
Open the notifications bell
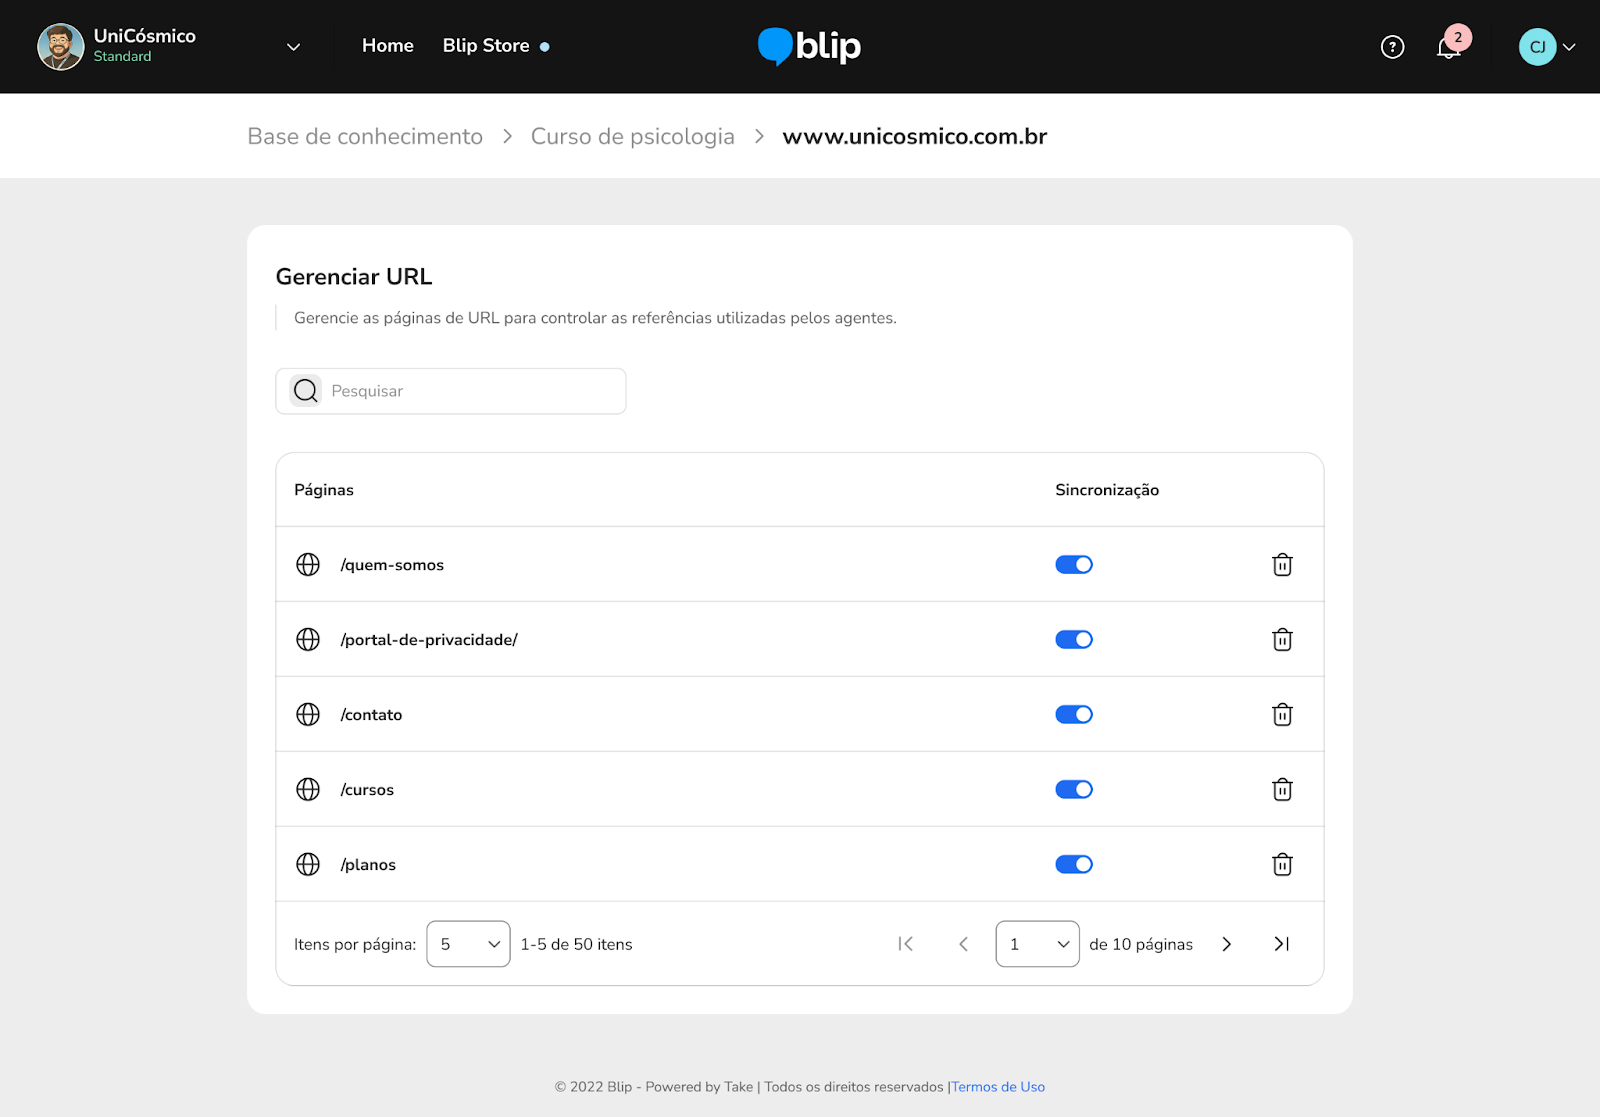pos(1448,47)
